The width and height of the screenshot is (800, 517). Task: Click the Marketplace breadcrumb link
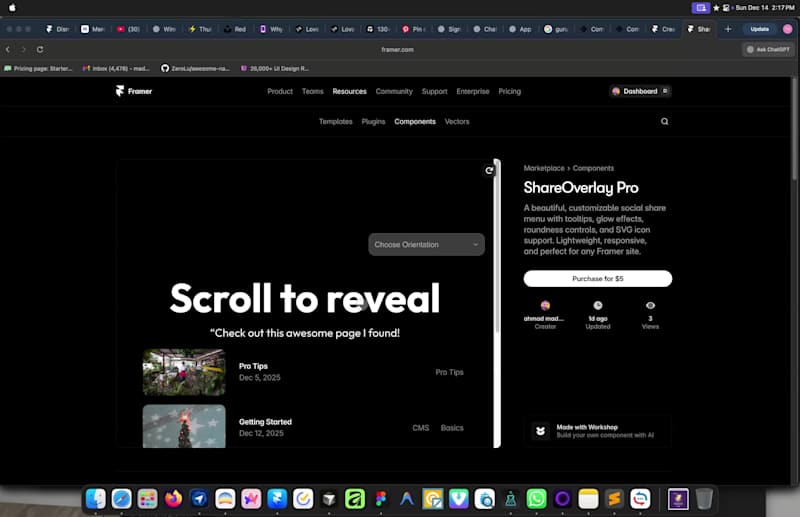[544, 168]
